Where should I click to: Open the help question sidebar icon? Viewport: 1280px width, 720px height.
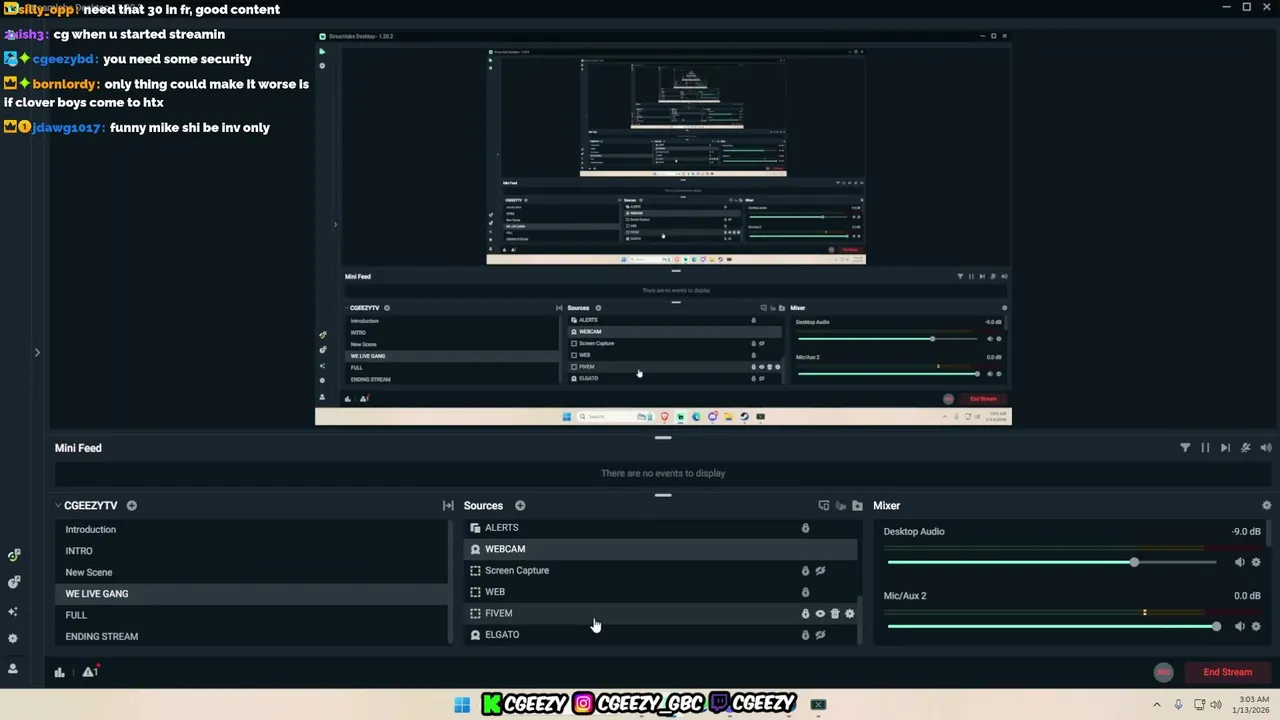click(13, 582)
